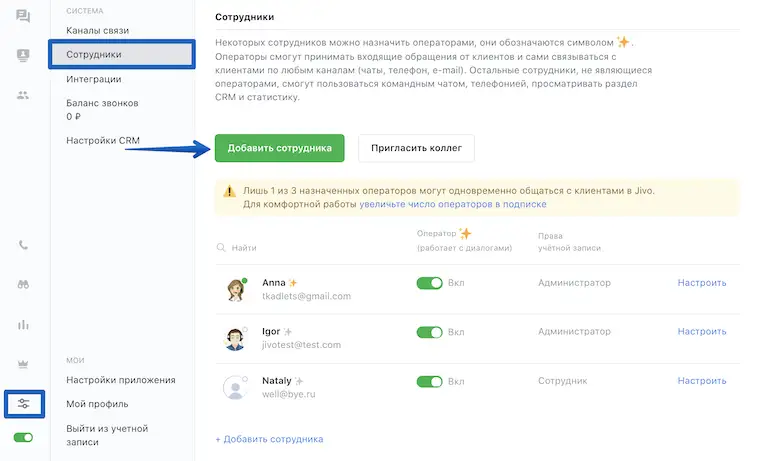
Task: Open the phone calls icon
Action: pos(23,245)
